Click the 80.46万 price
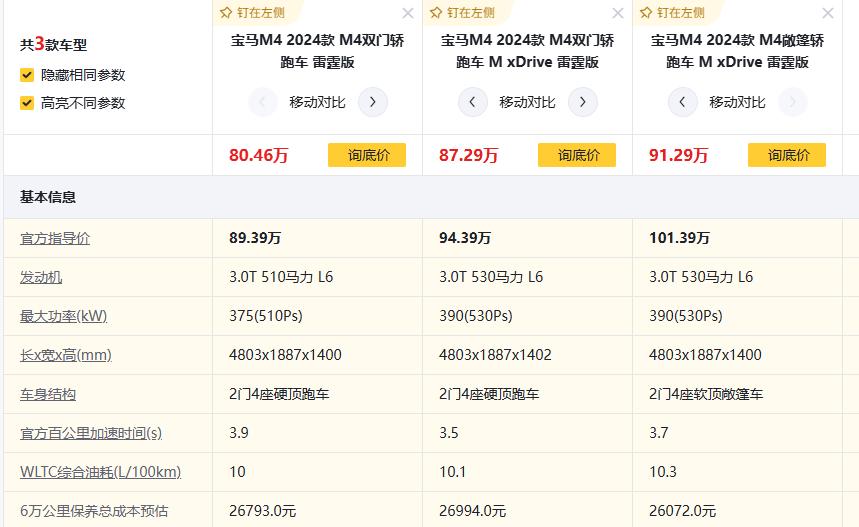The image size is (859, 527). point(259,155)
